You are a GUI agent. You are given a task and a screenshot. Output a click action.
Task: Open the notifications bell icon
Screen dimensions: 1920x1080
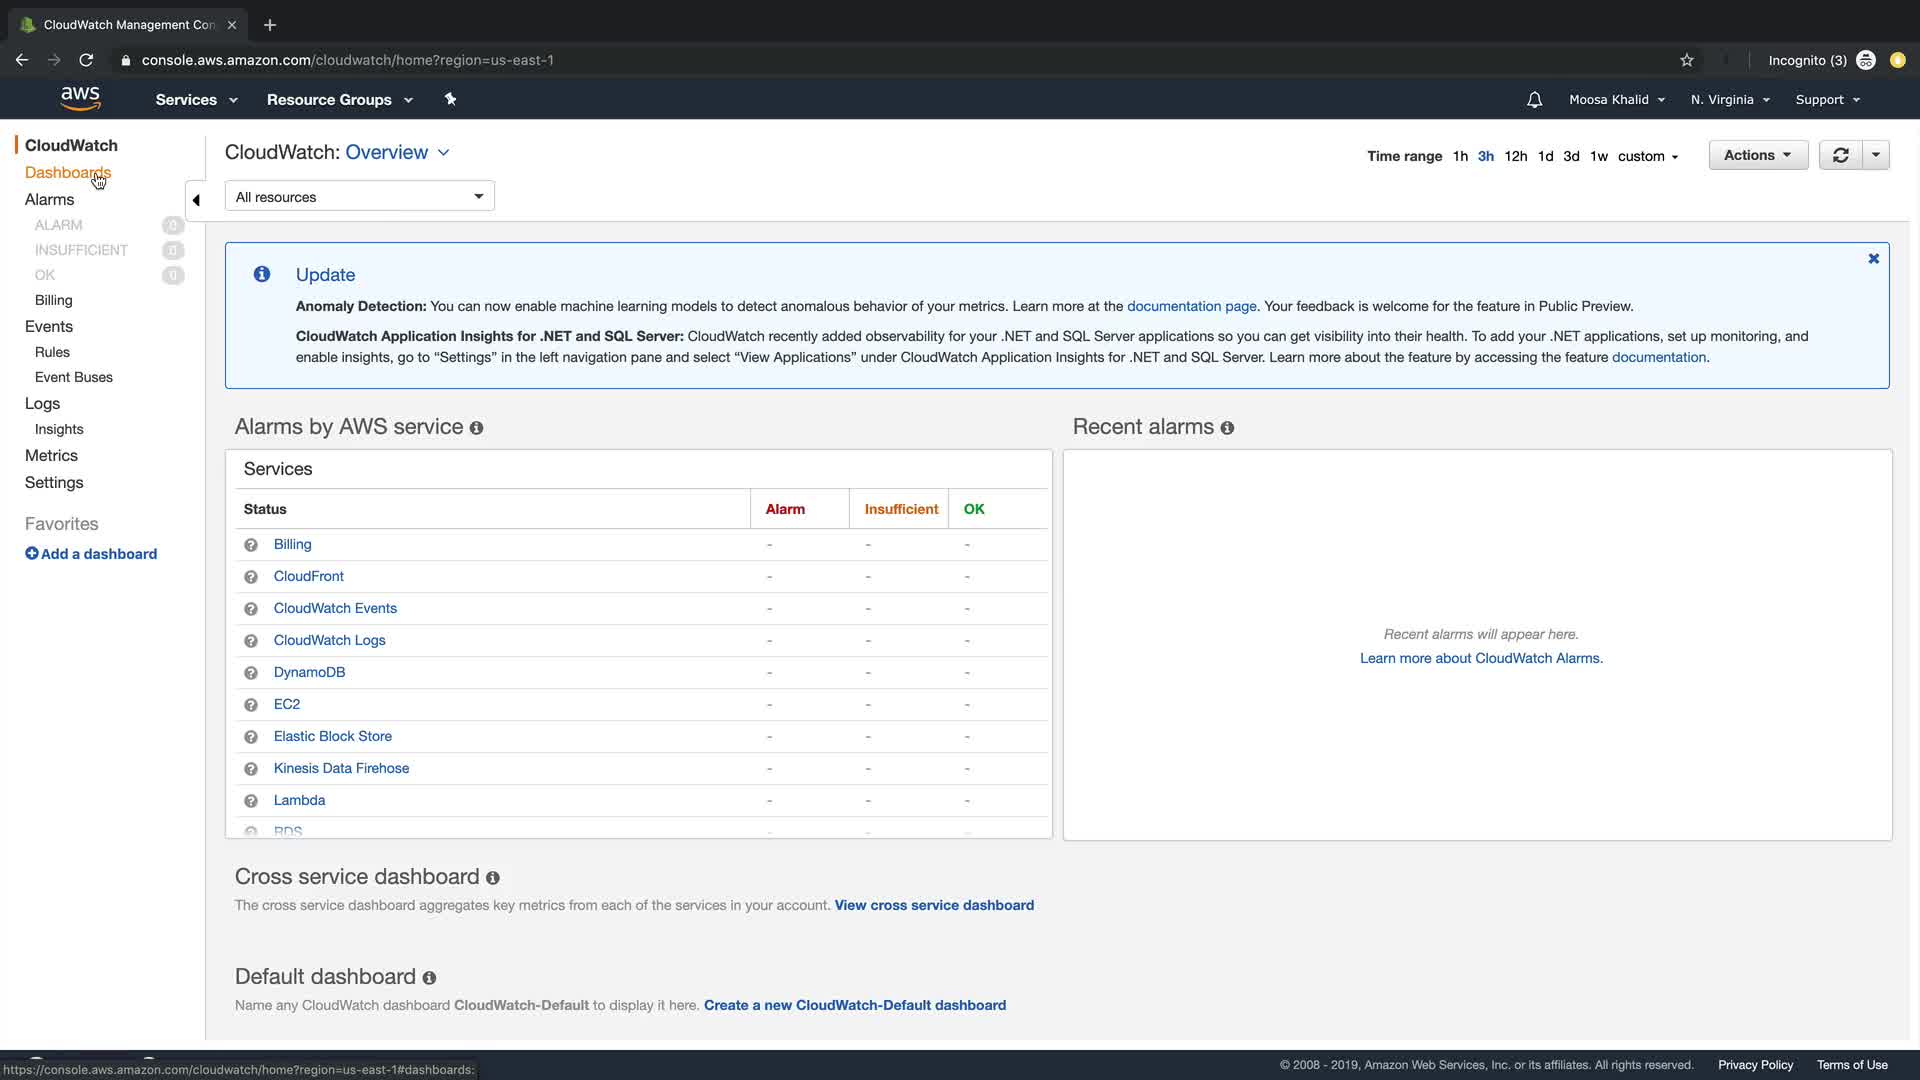point(1534,100)
